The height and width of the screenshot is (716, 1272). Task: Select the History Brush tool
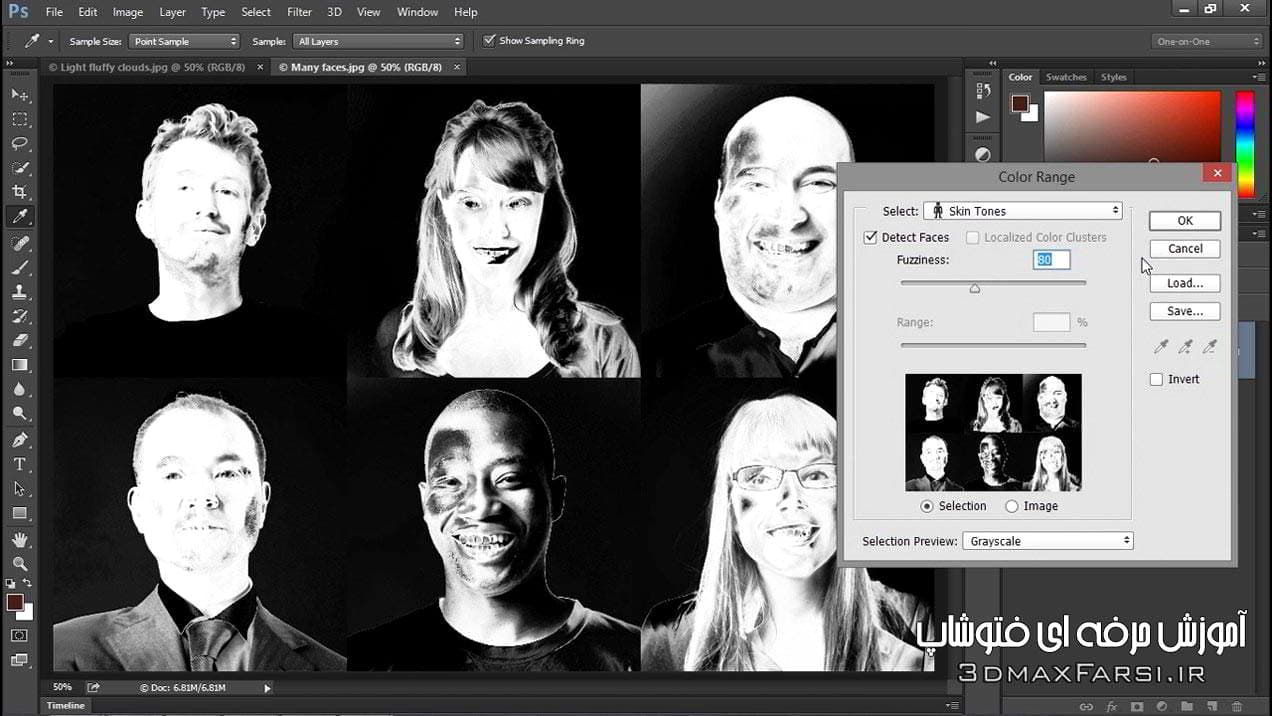click(20, 316)
